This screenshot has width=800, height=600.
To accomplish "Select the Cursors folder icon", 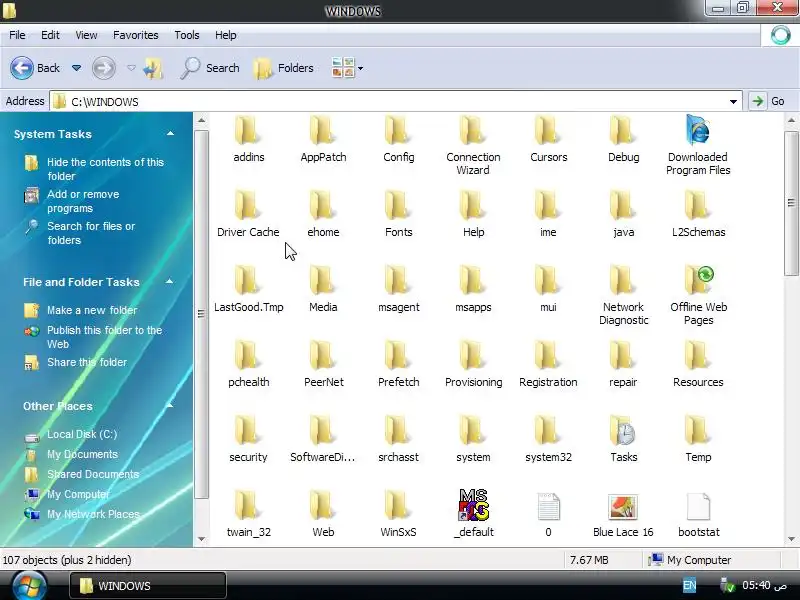I will [x=548, y=131].
